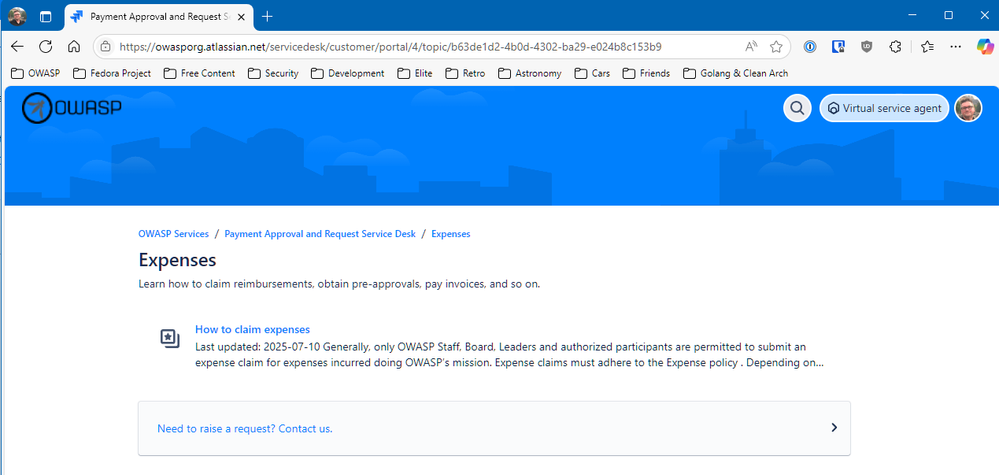Open the Fedora Project bookmarks folder

tap(112, 73)
